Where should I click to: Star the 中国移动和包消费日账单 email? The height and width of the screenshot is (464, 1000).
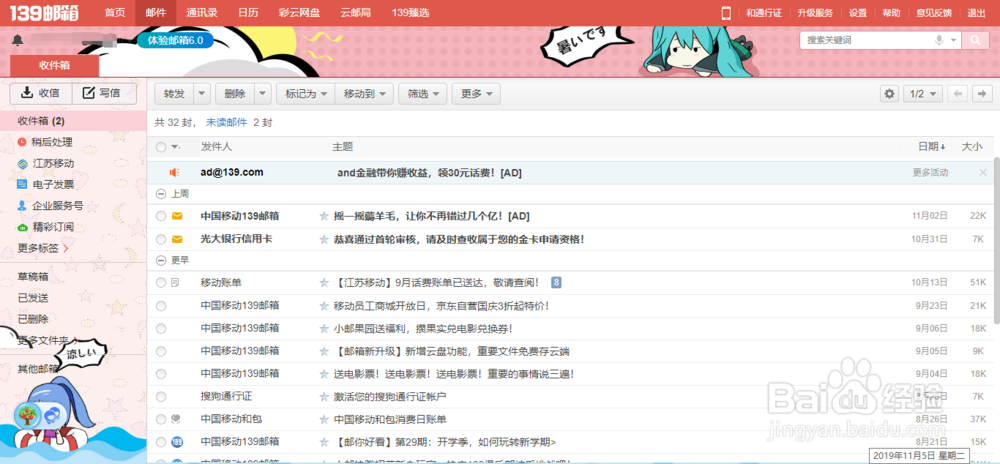(324, 419)
